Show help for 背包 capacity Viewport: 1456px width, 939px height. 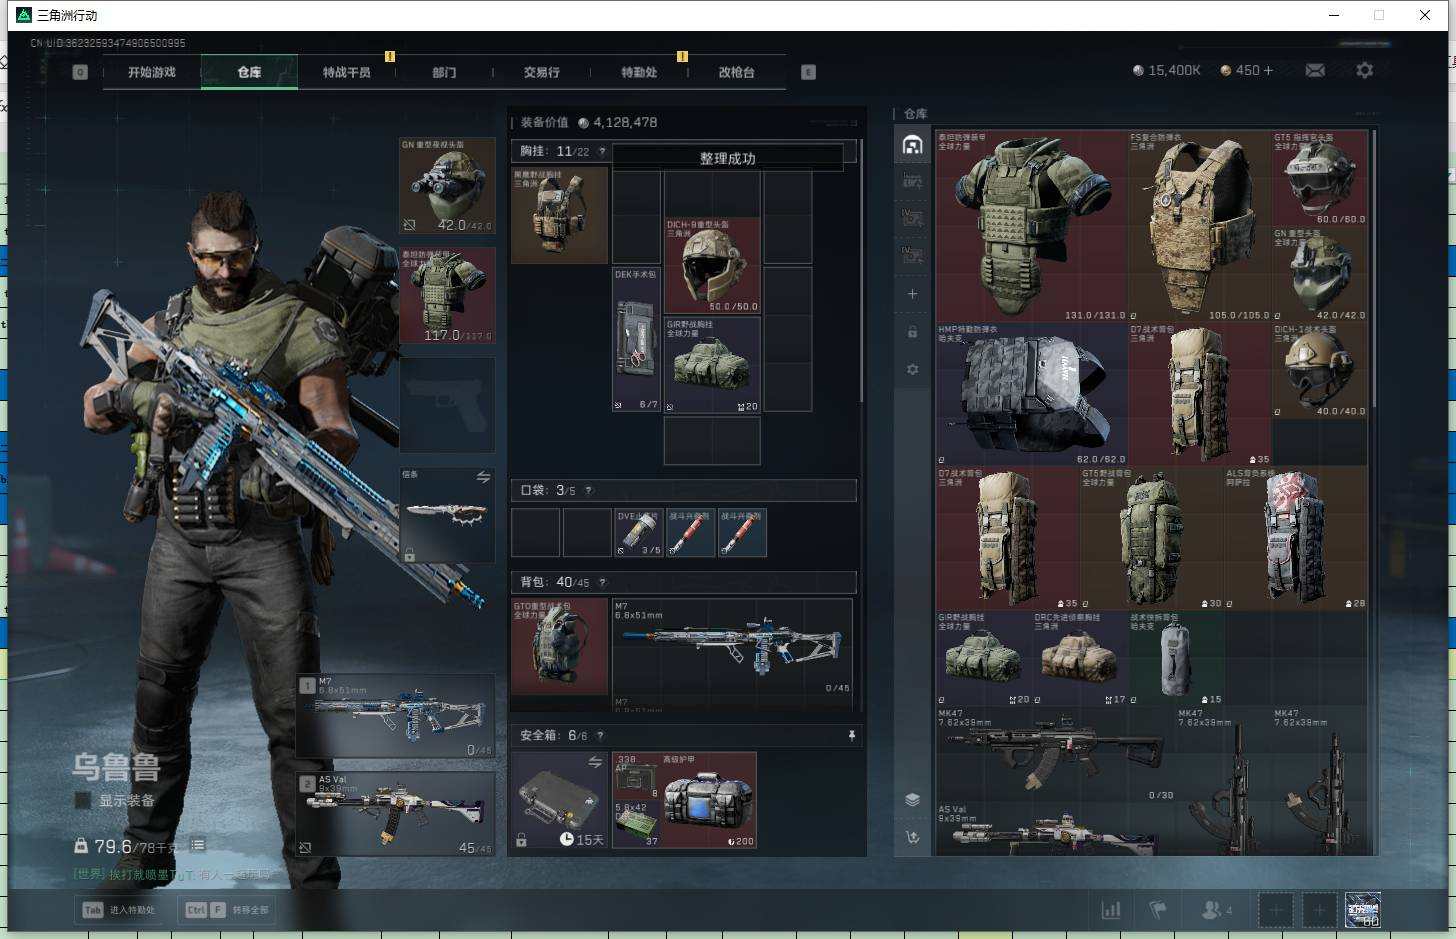[602, 582]
